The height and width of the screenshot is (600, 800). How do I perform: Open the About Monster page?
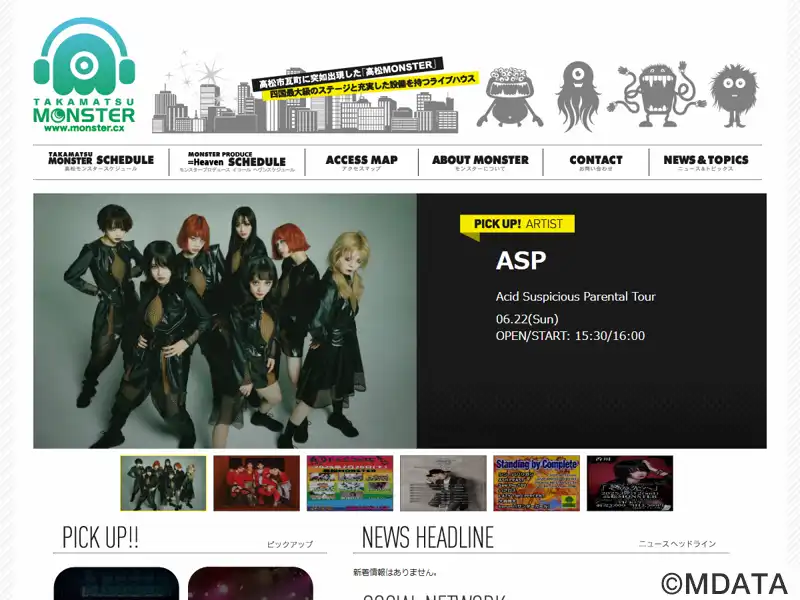pos(480,162)
